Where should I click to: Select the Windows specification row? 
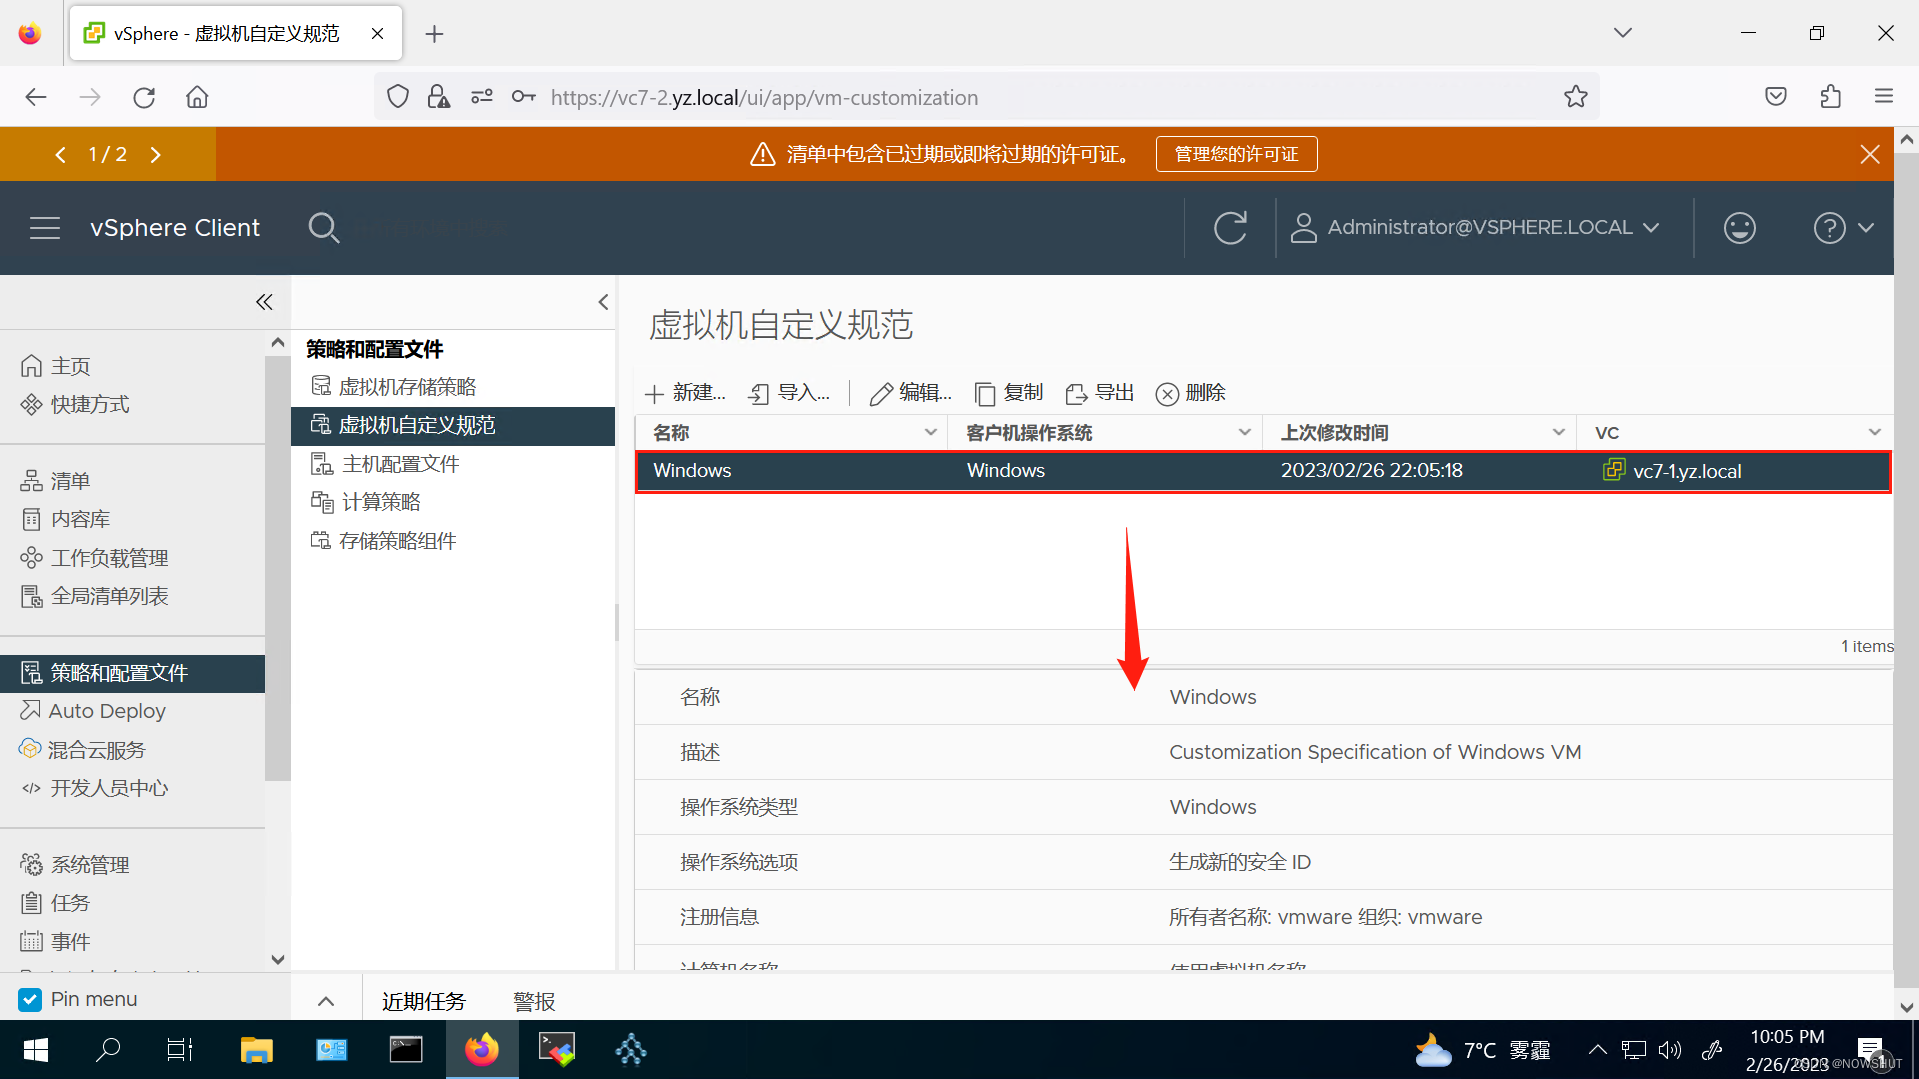1263,471
